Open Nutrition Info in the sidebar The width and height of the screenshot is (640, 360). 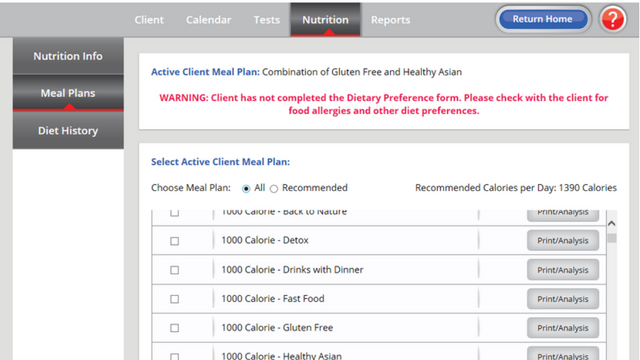coord(68,56)
